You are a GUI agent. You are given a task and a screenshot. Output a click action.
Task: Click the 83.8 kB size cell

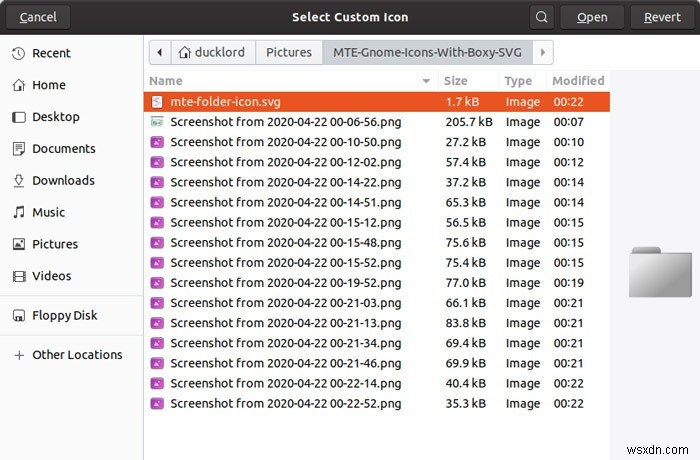[x=466, y=323]
